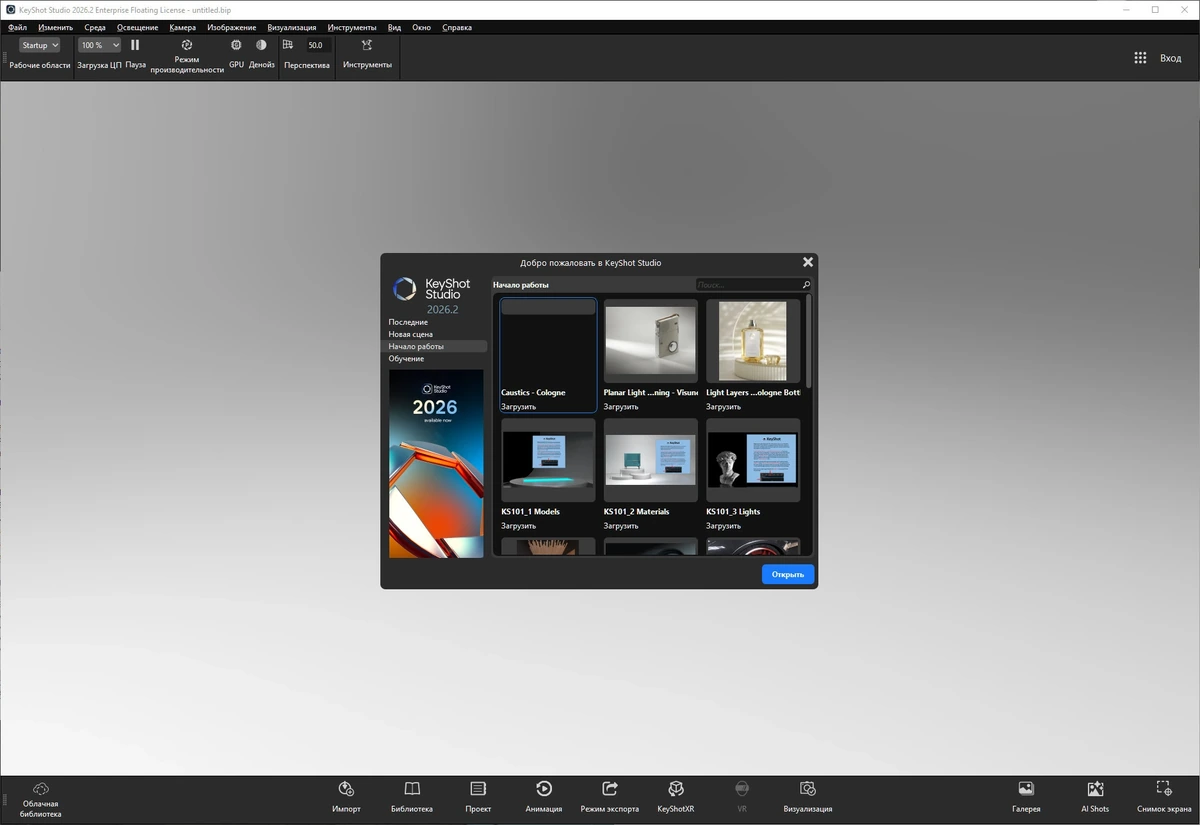This screenshot has width=1200, height=825.
Task: Click Загрузить under Light Layers scene
Action: [x=724, y=407]
